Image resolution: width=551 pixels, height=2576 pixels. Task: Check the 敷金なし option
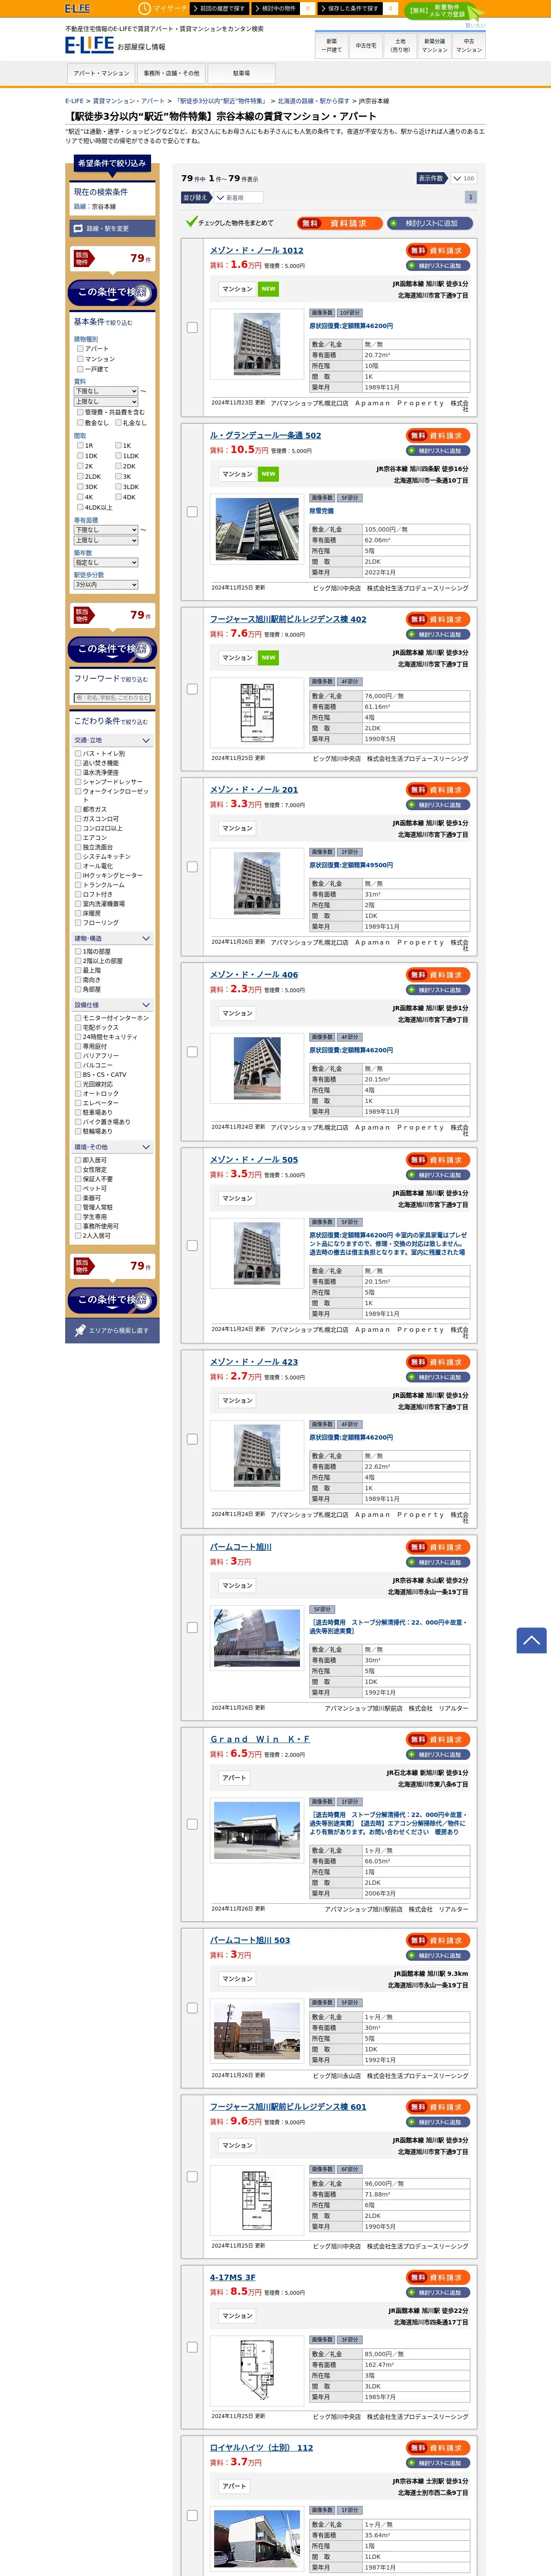point(81,423)
